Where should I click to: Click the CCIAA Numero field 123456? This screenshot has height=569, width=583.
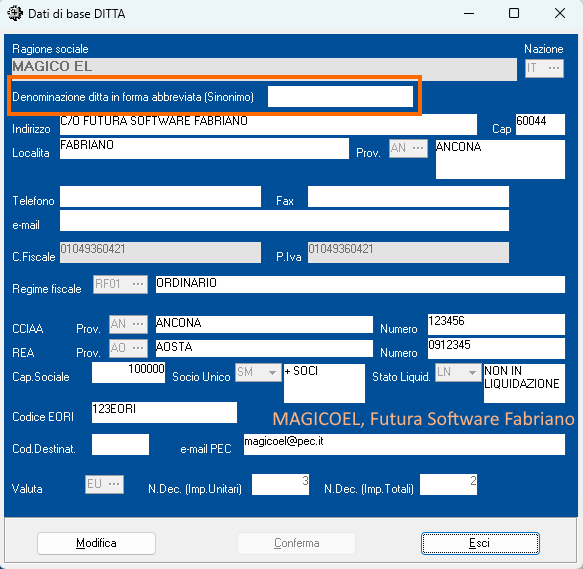point(496,324)
